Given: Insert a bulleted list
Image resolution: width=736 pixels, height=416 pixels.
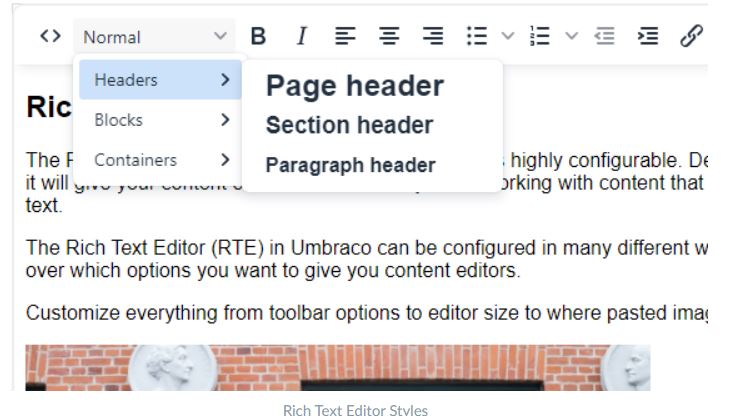Looking at the screenshot, I should pos(477,36).
